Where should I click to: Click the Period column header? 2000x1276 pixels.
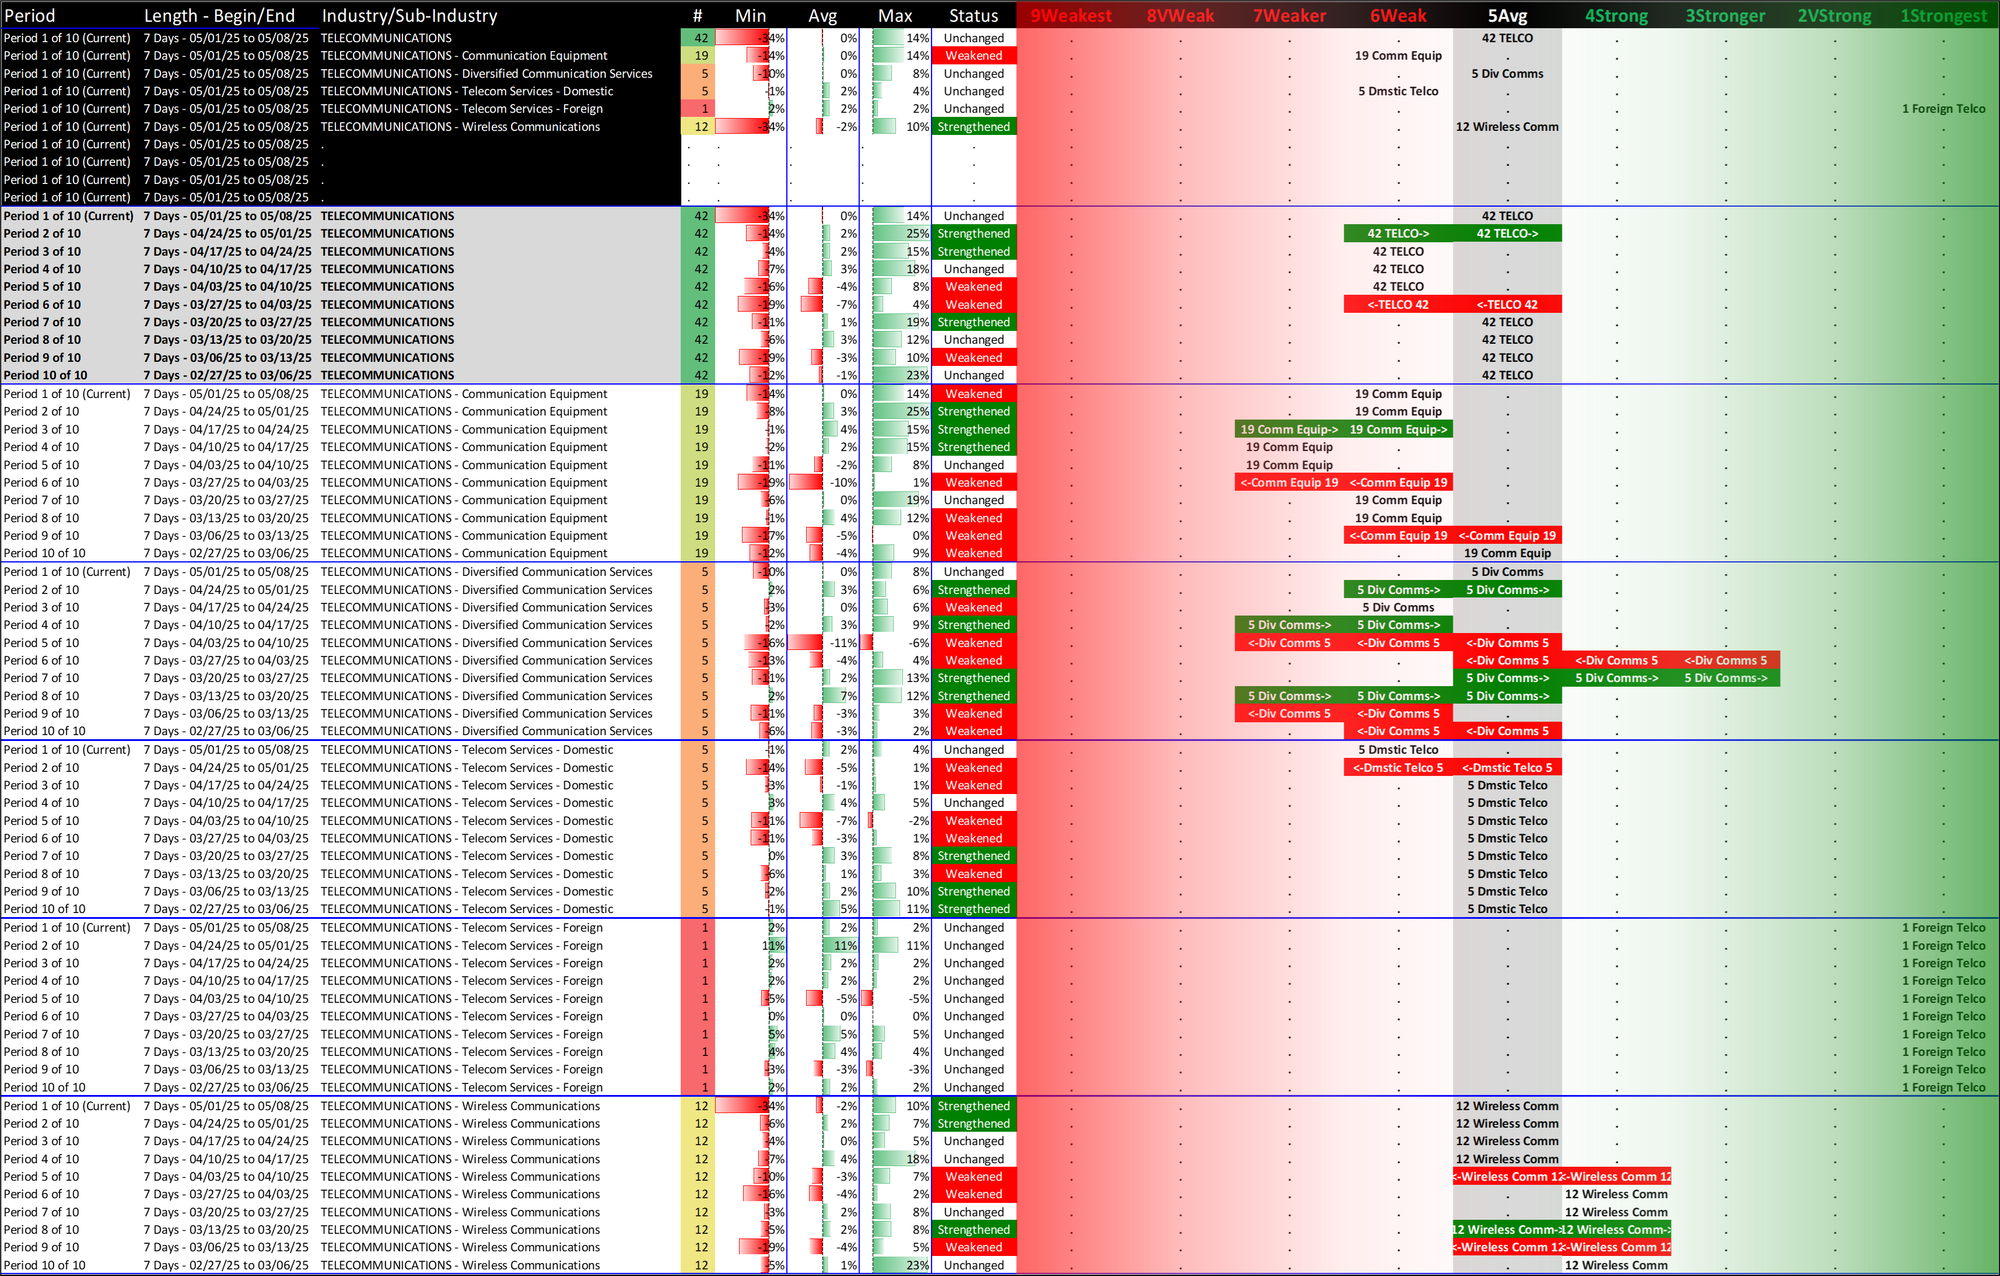(30, 16)
